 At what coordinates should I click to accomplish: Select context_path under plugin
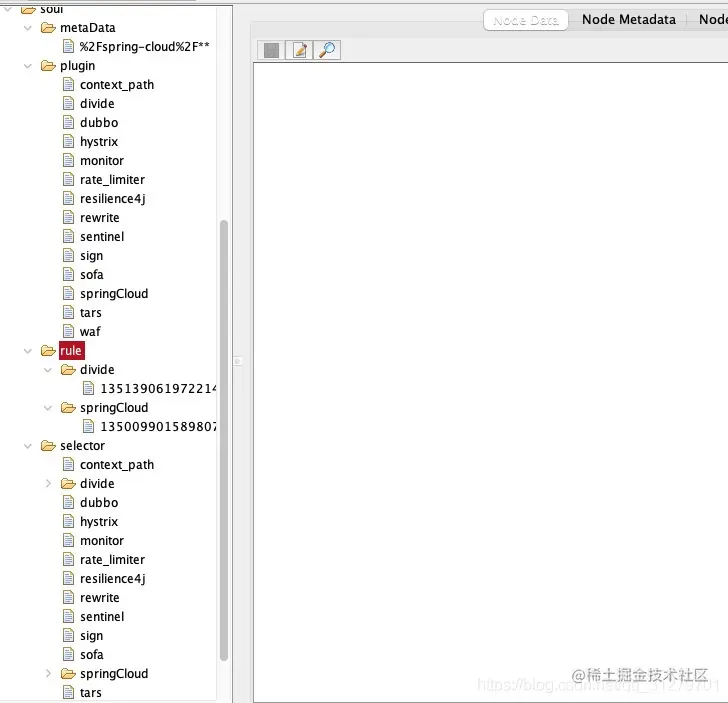pyautogui.click(x=117, y=85)
